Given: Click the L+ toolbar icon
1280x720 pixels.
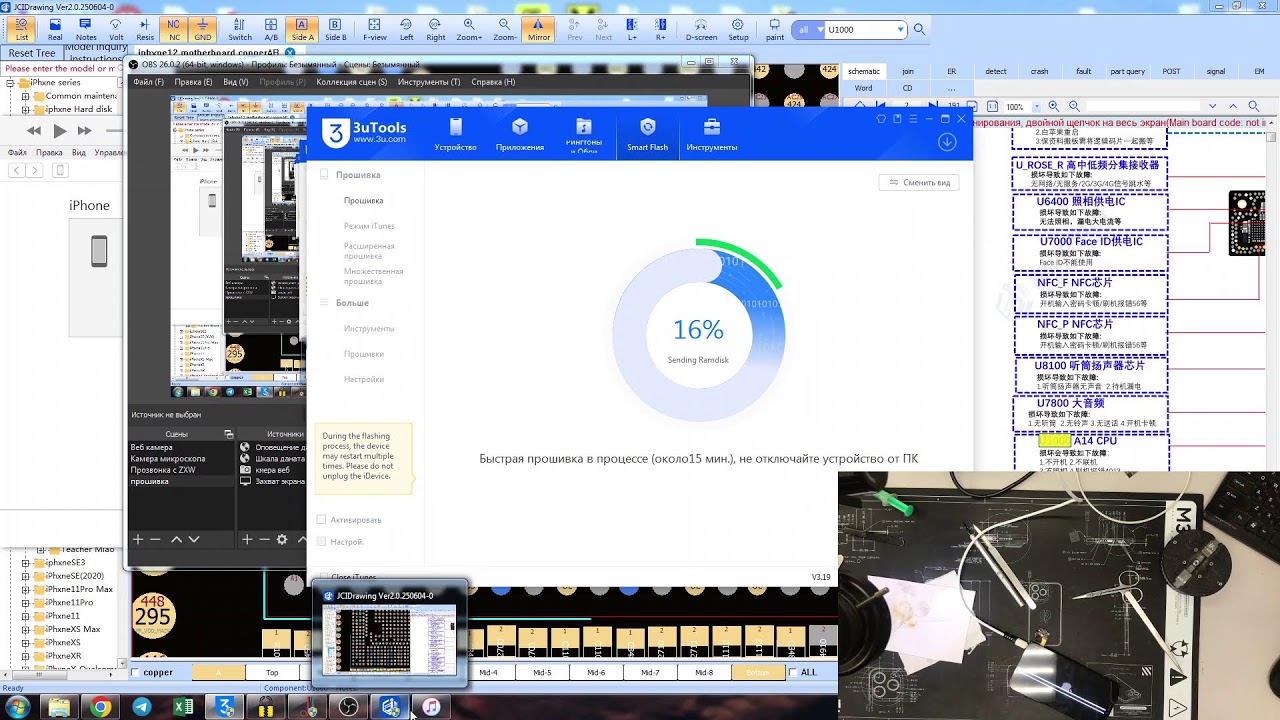Looking at the screenshot, I should coord(632,29).
